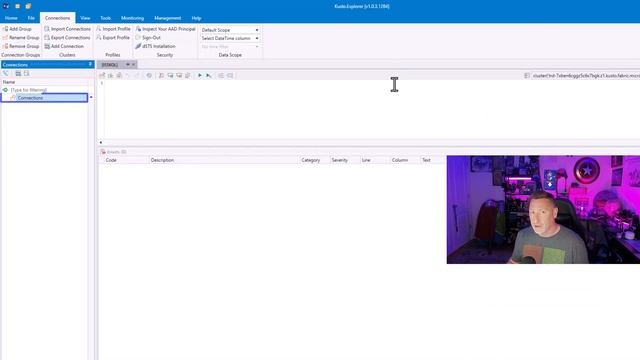Click Inspect Your AAD Principal icon
This screenshot has width=640, height=360.
[x=138, y=29]
